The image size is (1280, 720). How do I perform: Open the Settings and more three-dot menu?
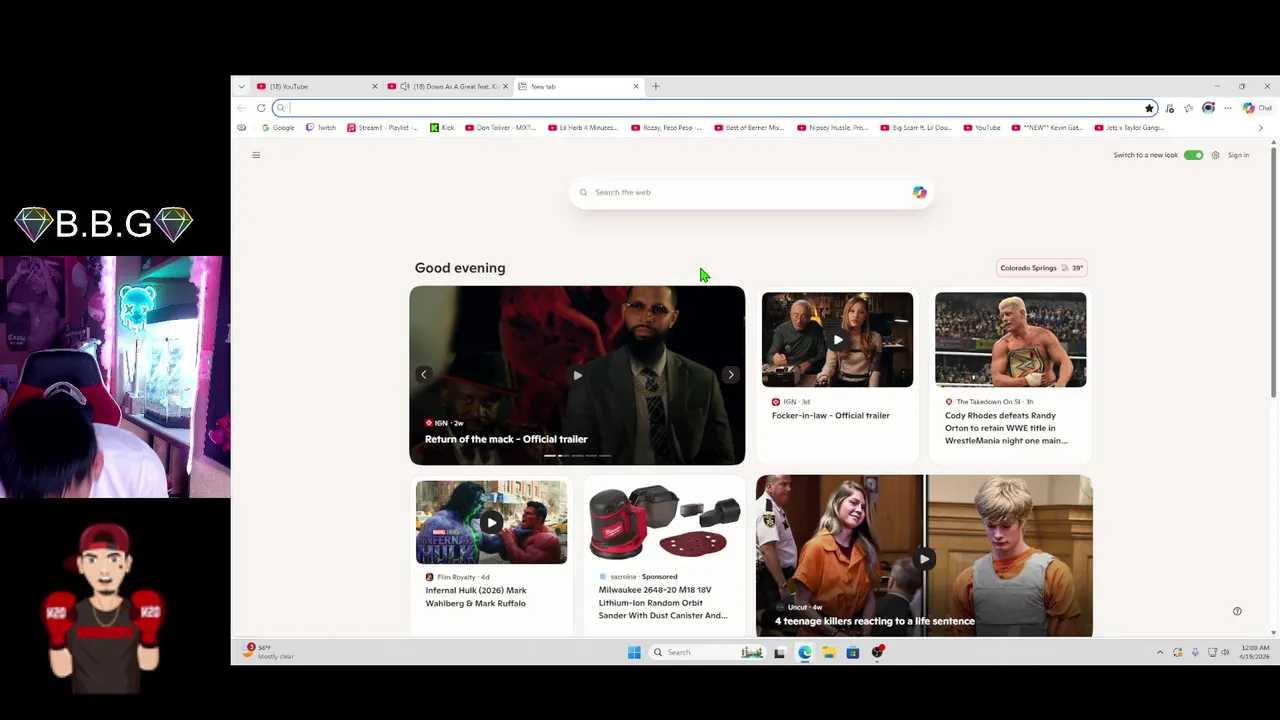1227,108
